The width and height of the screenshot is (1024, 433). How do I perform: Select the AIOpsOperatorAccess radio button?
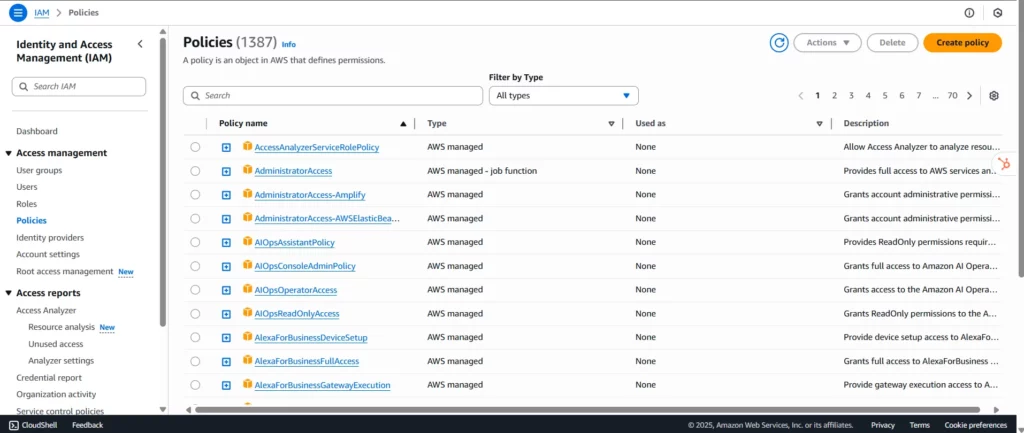point(195,290)
